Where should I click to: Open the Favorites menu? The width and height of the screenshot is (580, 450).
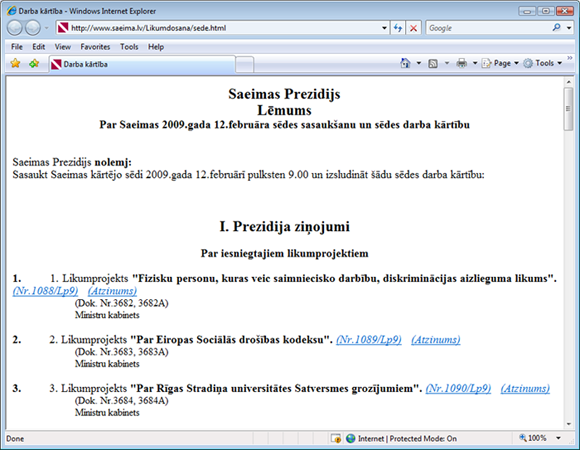(95, 47)
